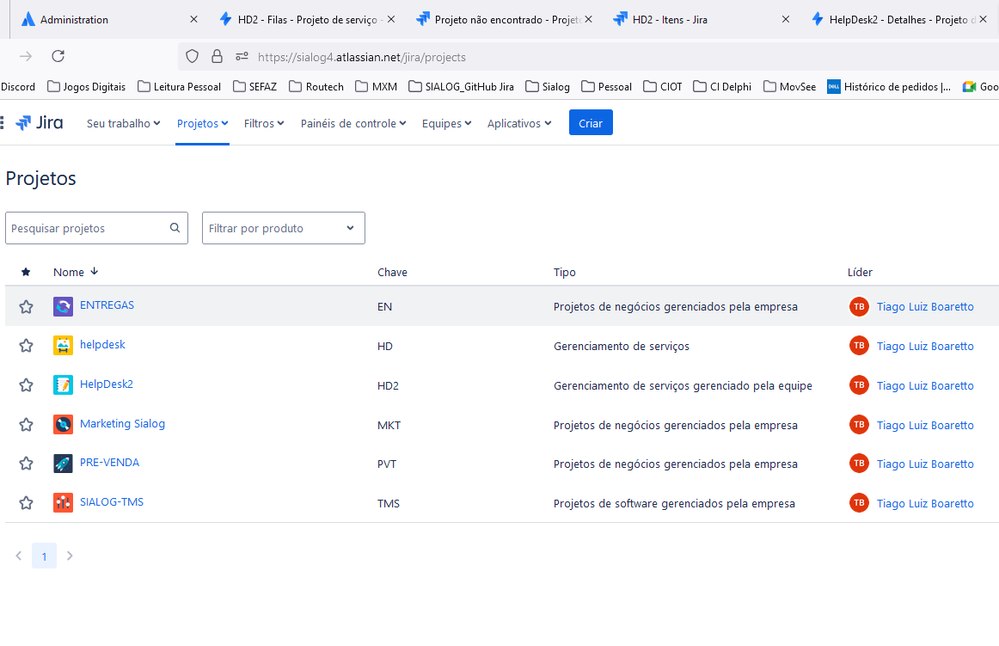Click TB avatar in ENTREGAS row
The width and height of the screenshot is (999, 646).
[x=859, y=306]
